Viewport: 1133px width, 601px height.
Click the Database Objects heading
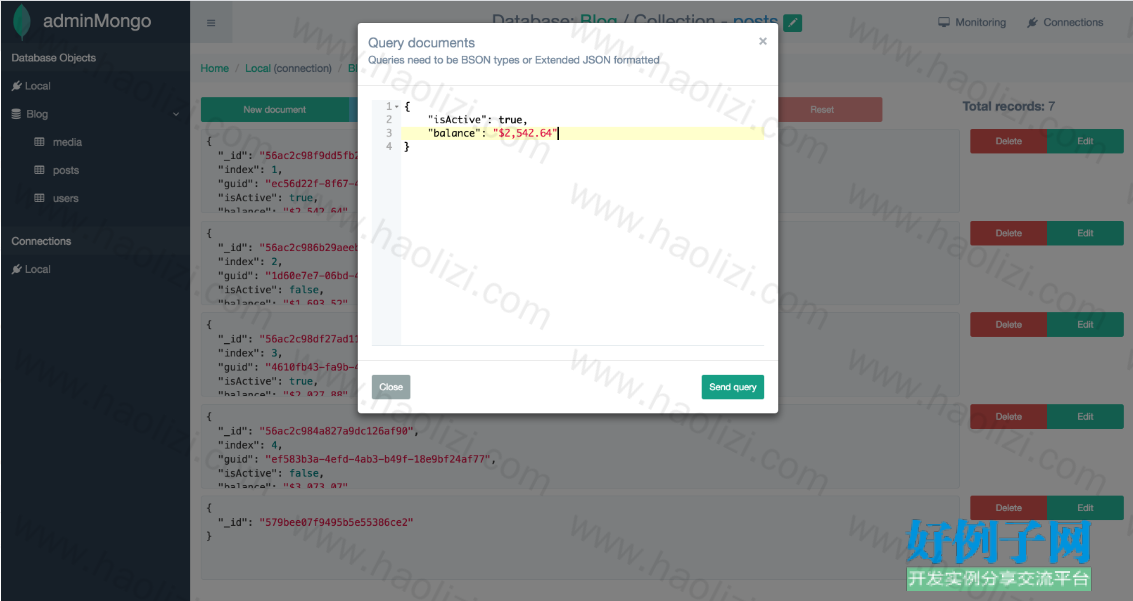tap(53, 58)
